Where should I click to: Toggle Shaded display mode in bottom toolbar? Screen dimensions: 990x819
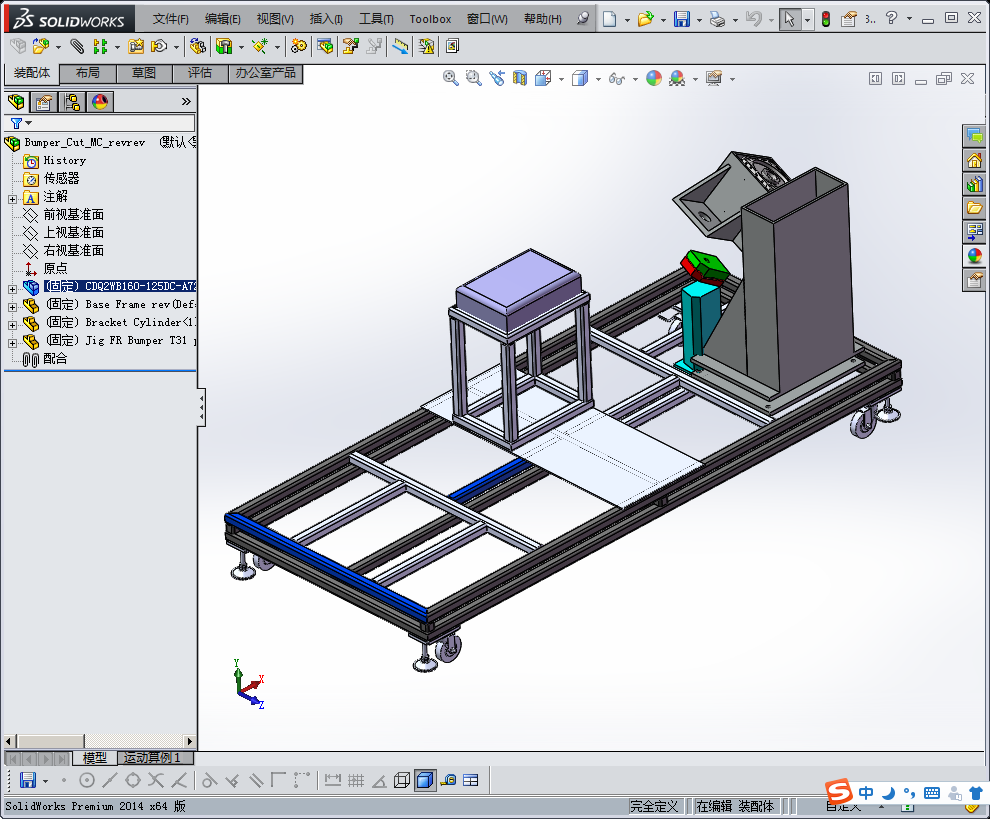[425, 780]
